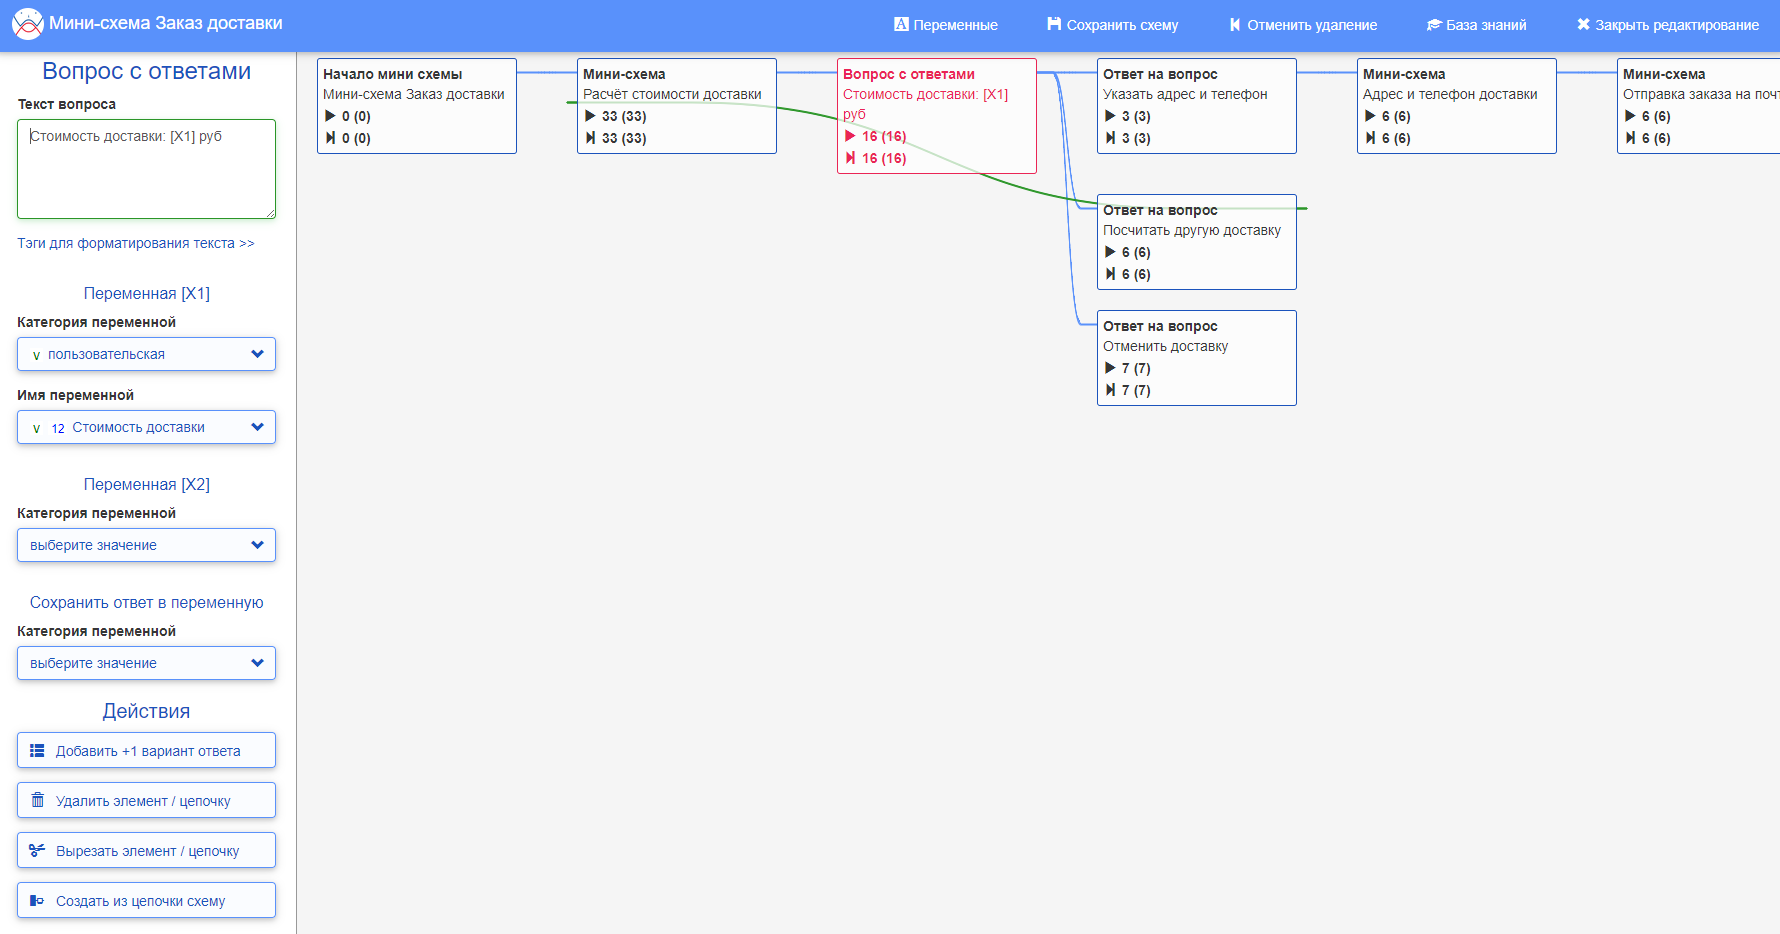Click the graduation cap knowledge-base icon
This screenshot has height=934, width=1780.
pyautogui.click(x=1434, y=24)
